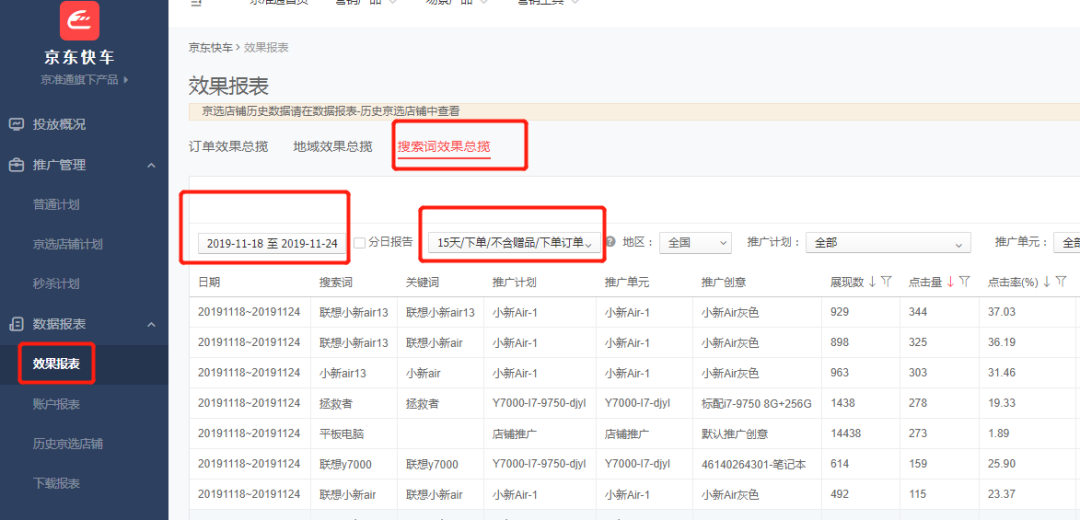Click search term cell 小新air13
This screenshot has width=1080, height=520.
point(343,373)
